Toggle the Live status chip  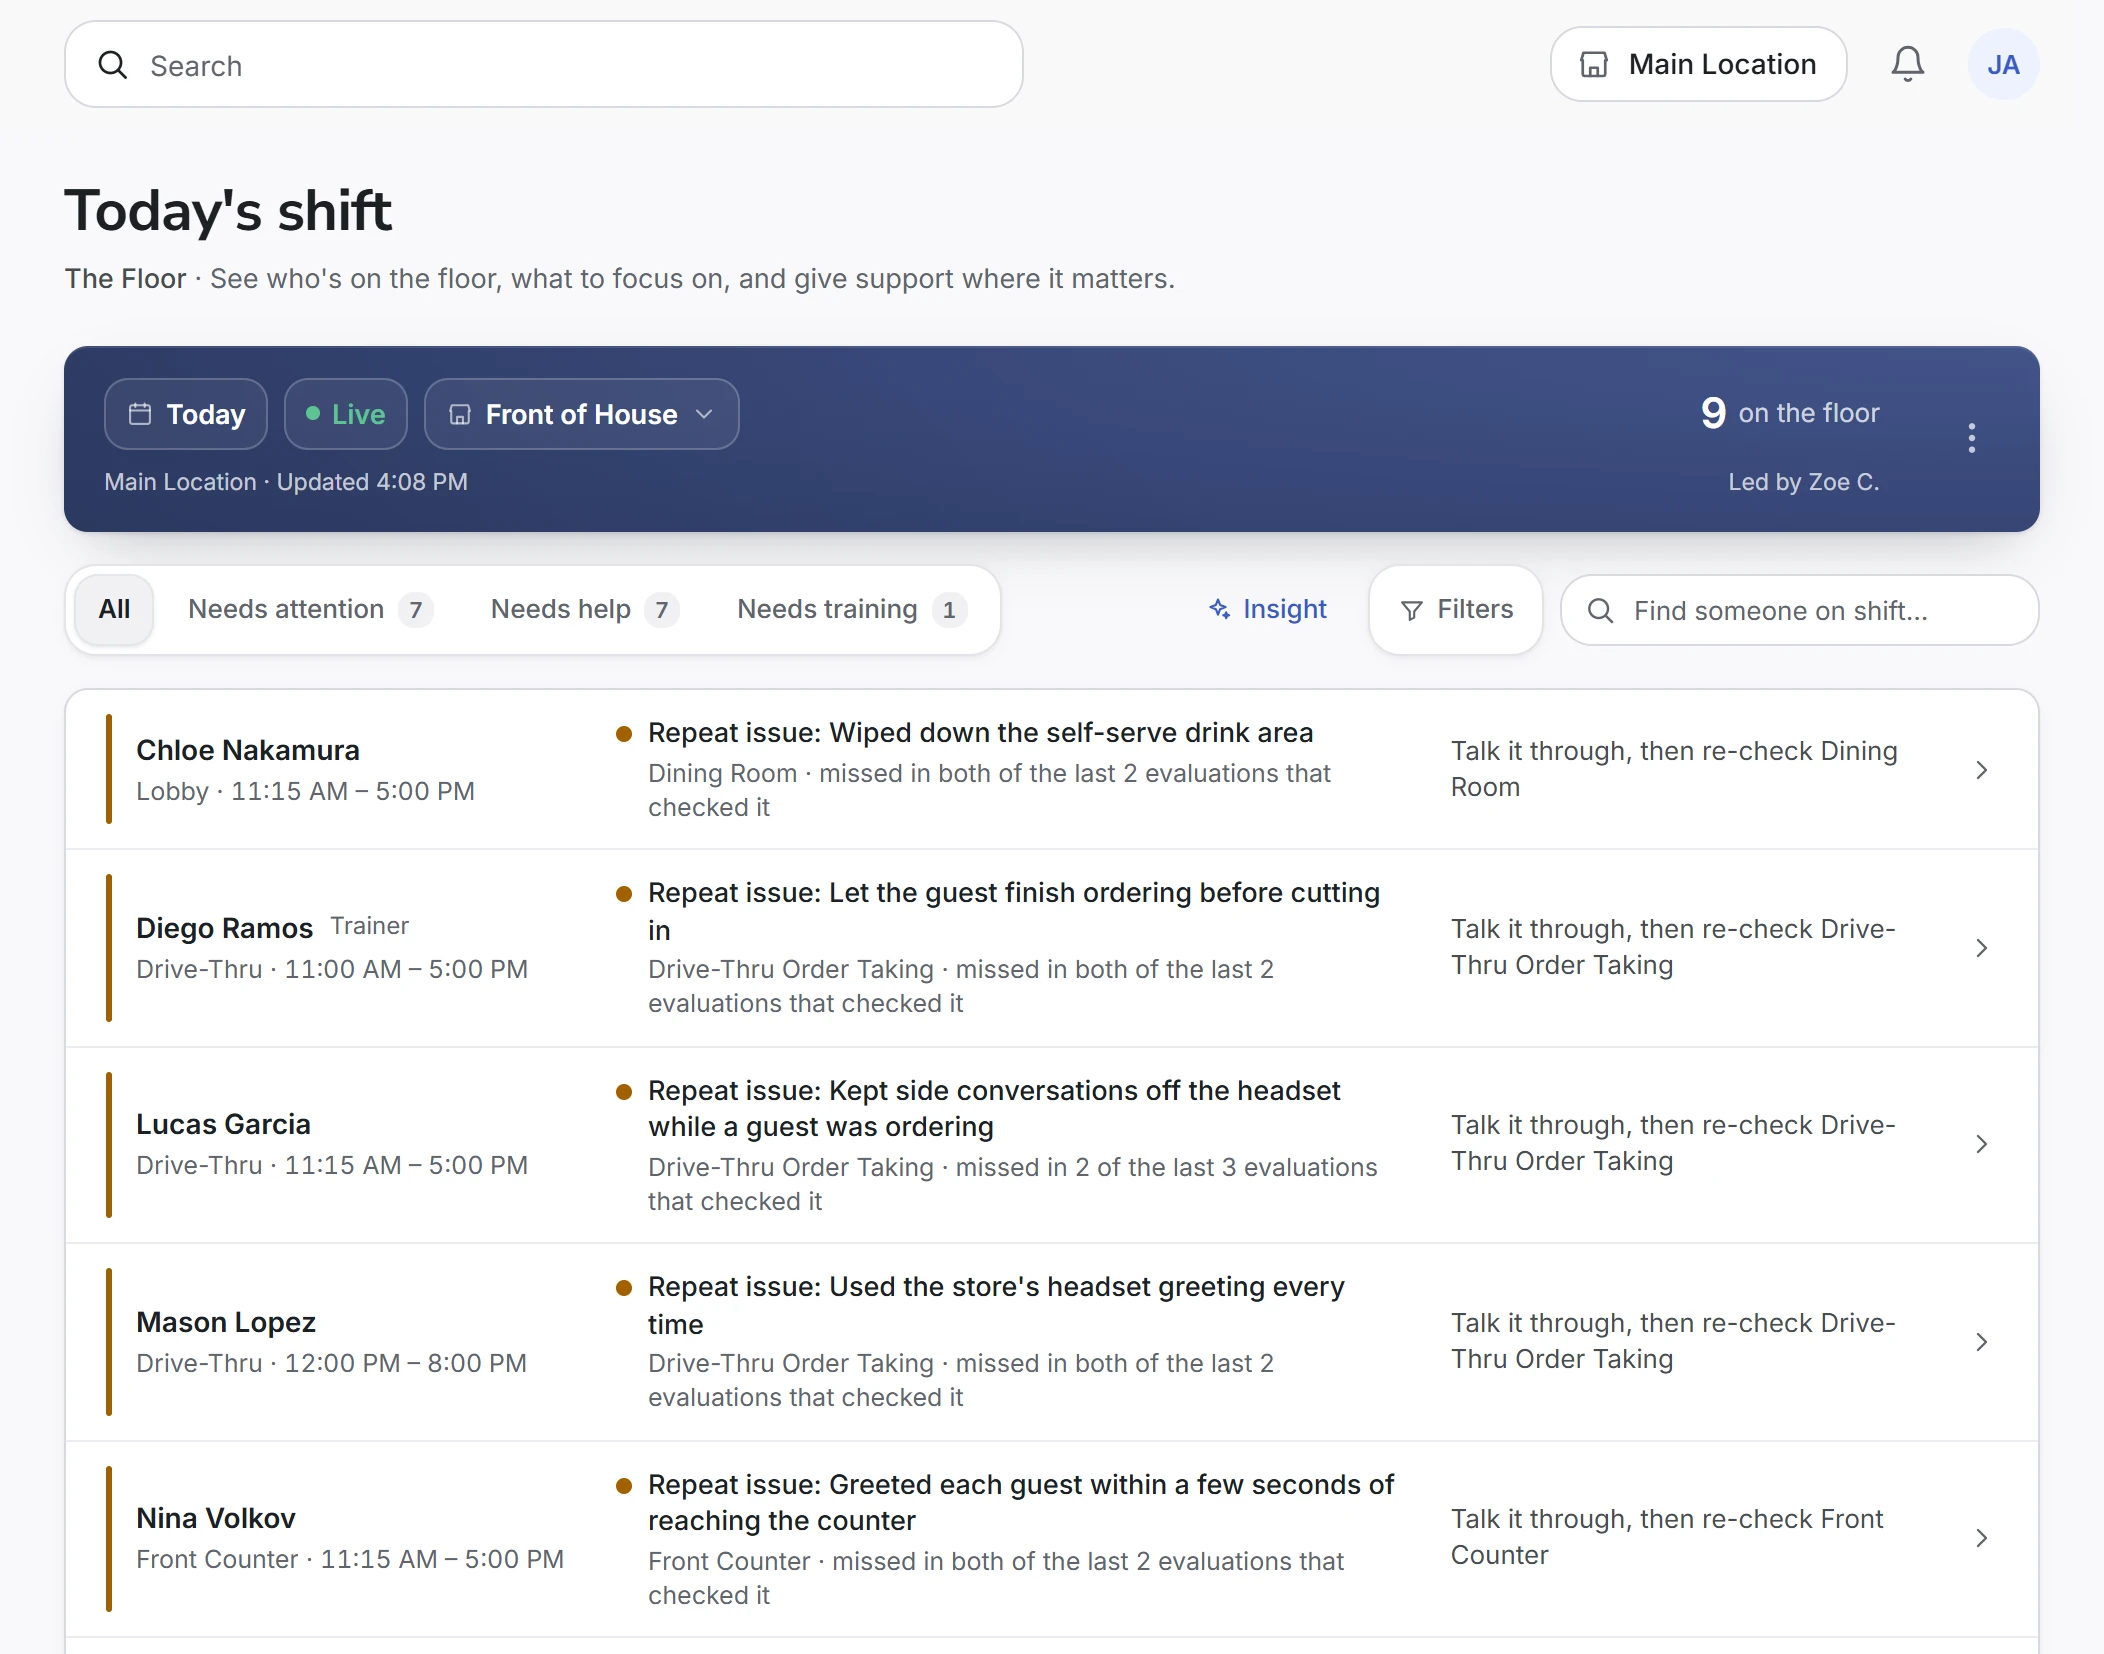click(x=345, y=414)
